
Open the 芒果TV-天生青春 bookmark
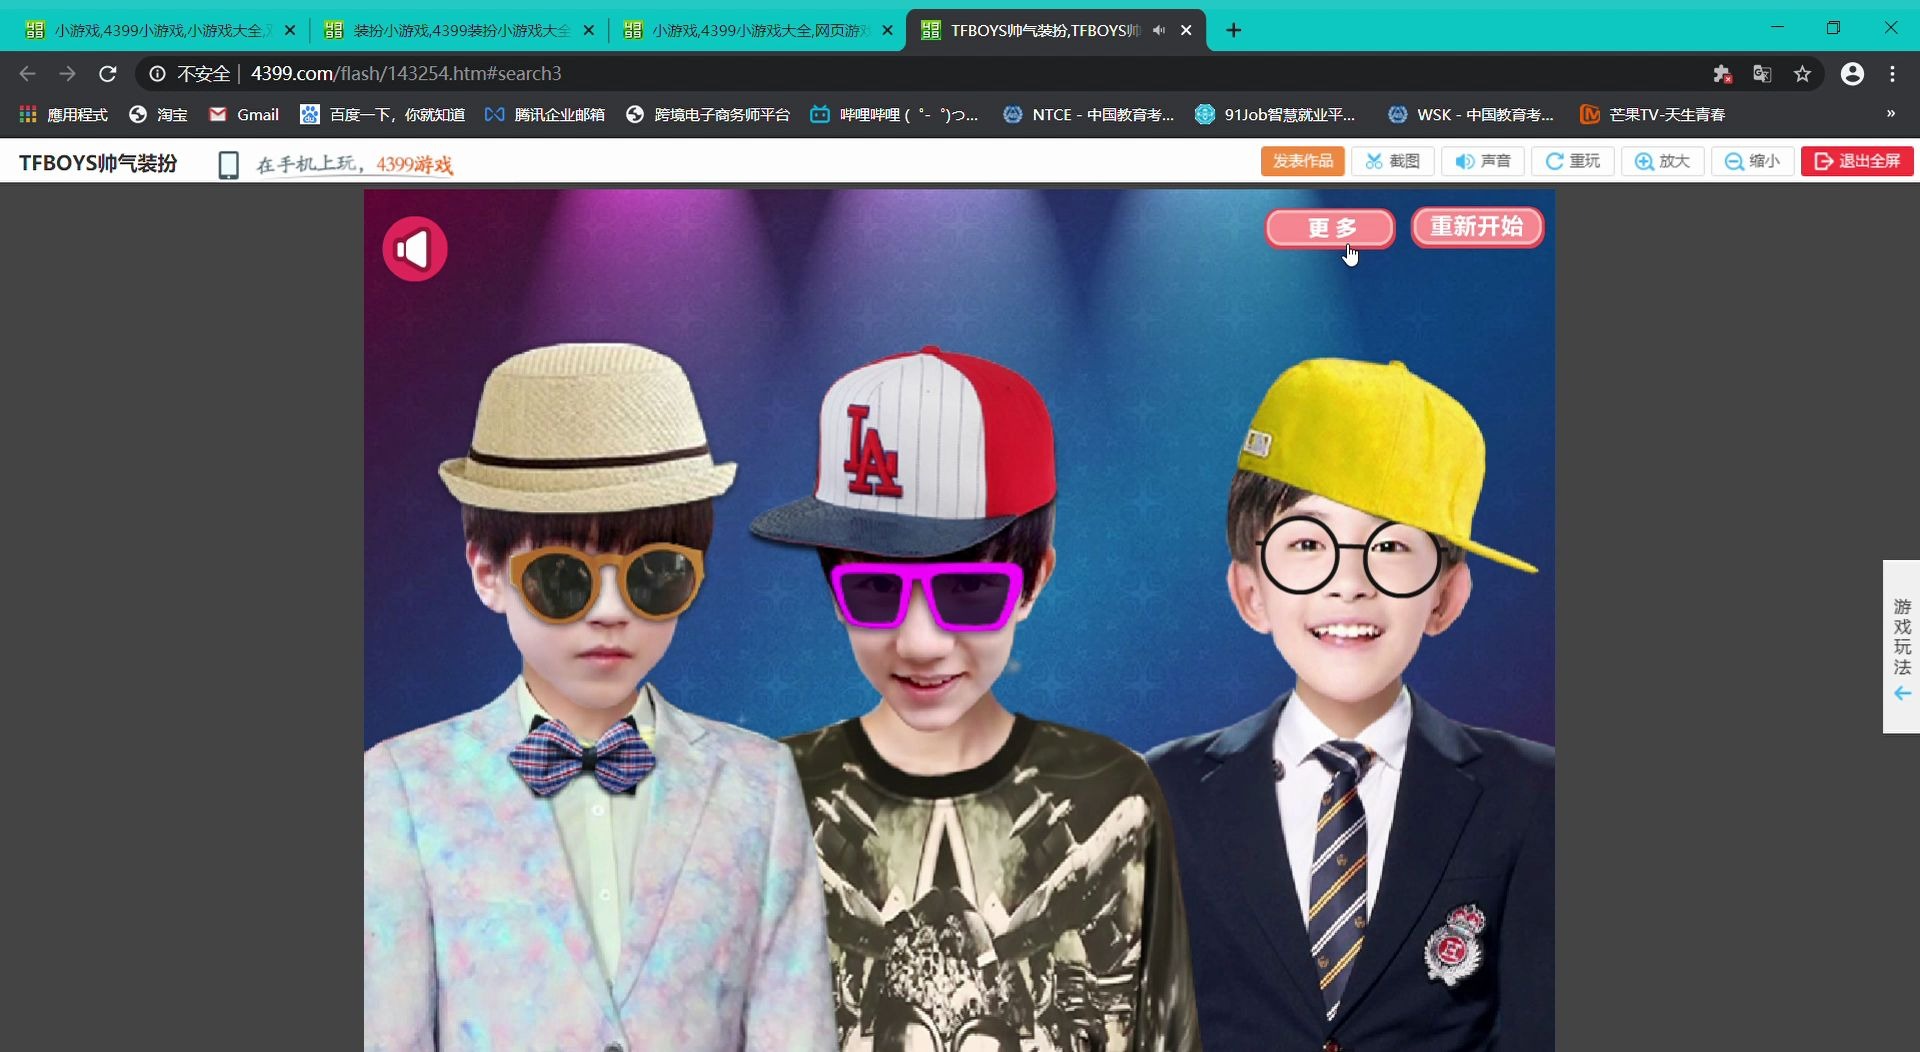1652,114
